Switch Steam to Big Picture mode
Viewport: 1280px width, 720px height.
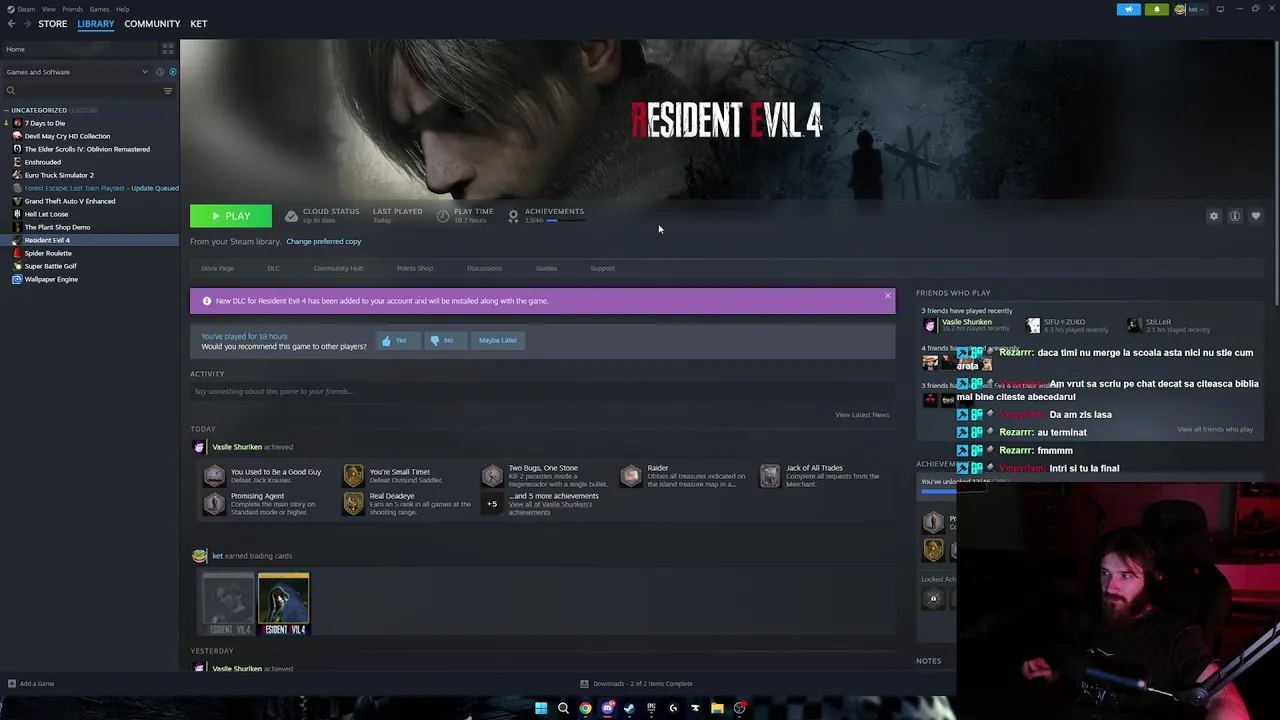[x=1220, y=9]
